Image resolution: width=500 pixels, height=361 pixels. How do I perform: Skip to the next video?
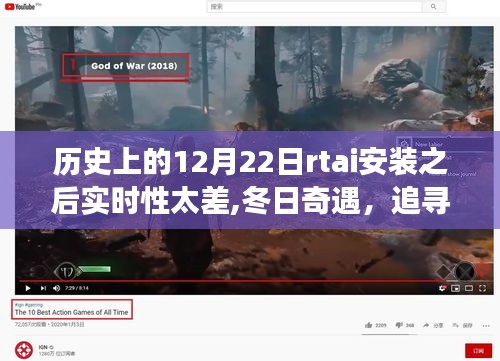pyautogui.click(x=43, y=288)
